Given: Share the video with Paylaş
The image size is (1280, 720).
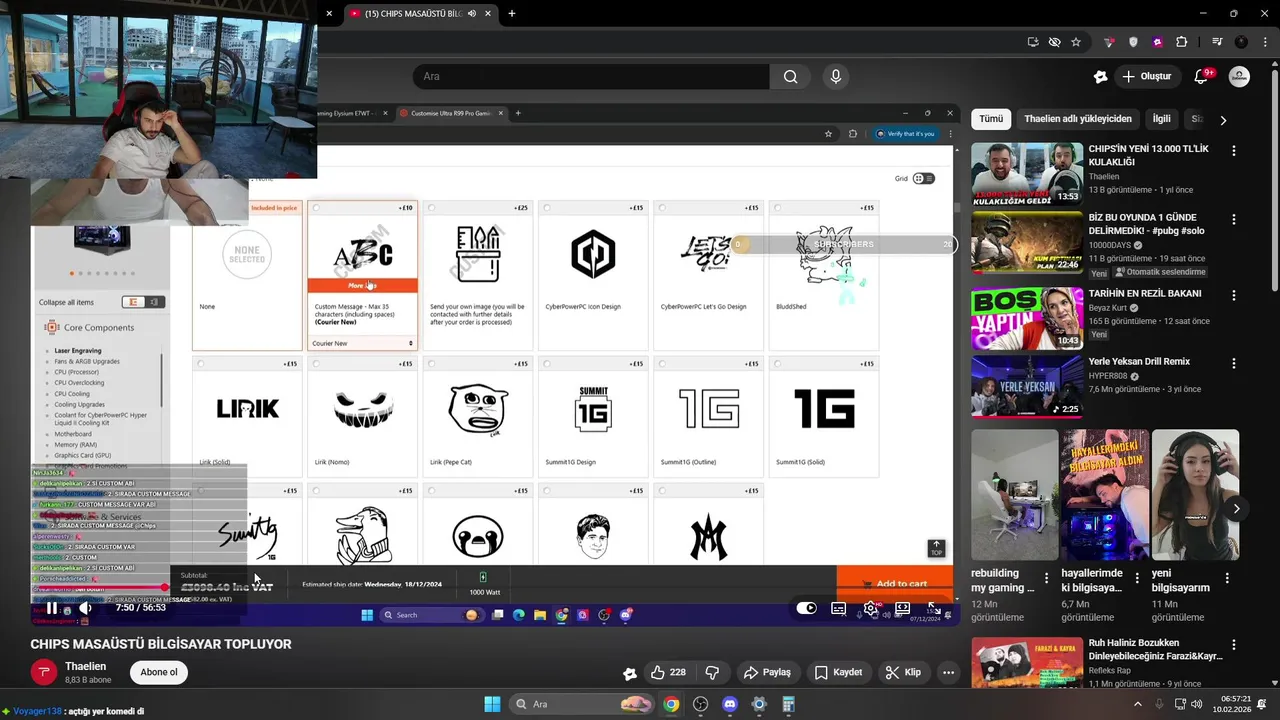Looking at the screenshot, I should (x=767, y=673).
